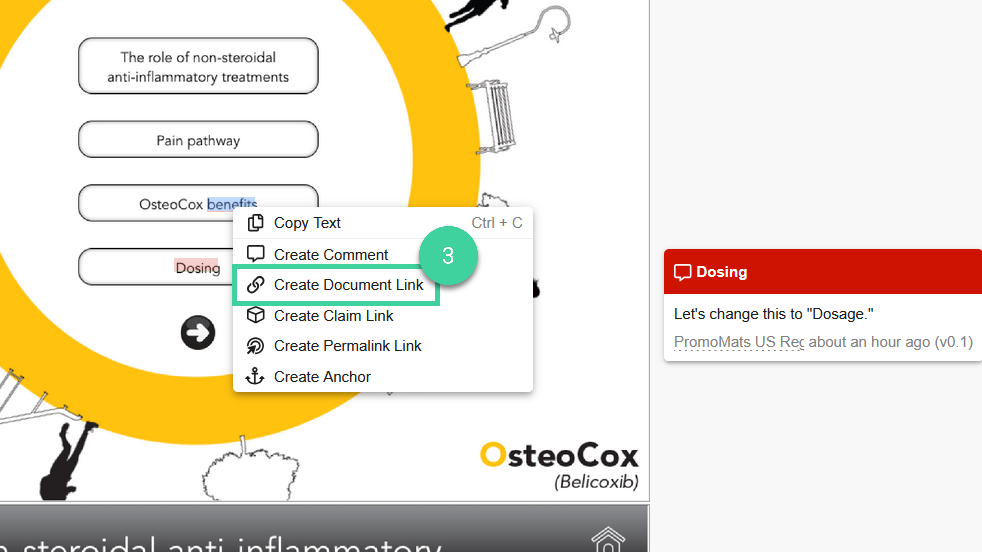Choose Create Comment menu entry
Viewport: 982px width, 552px height.
click(383, 254)
